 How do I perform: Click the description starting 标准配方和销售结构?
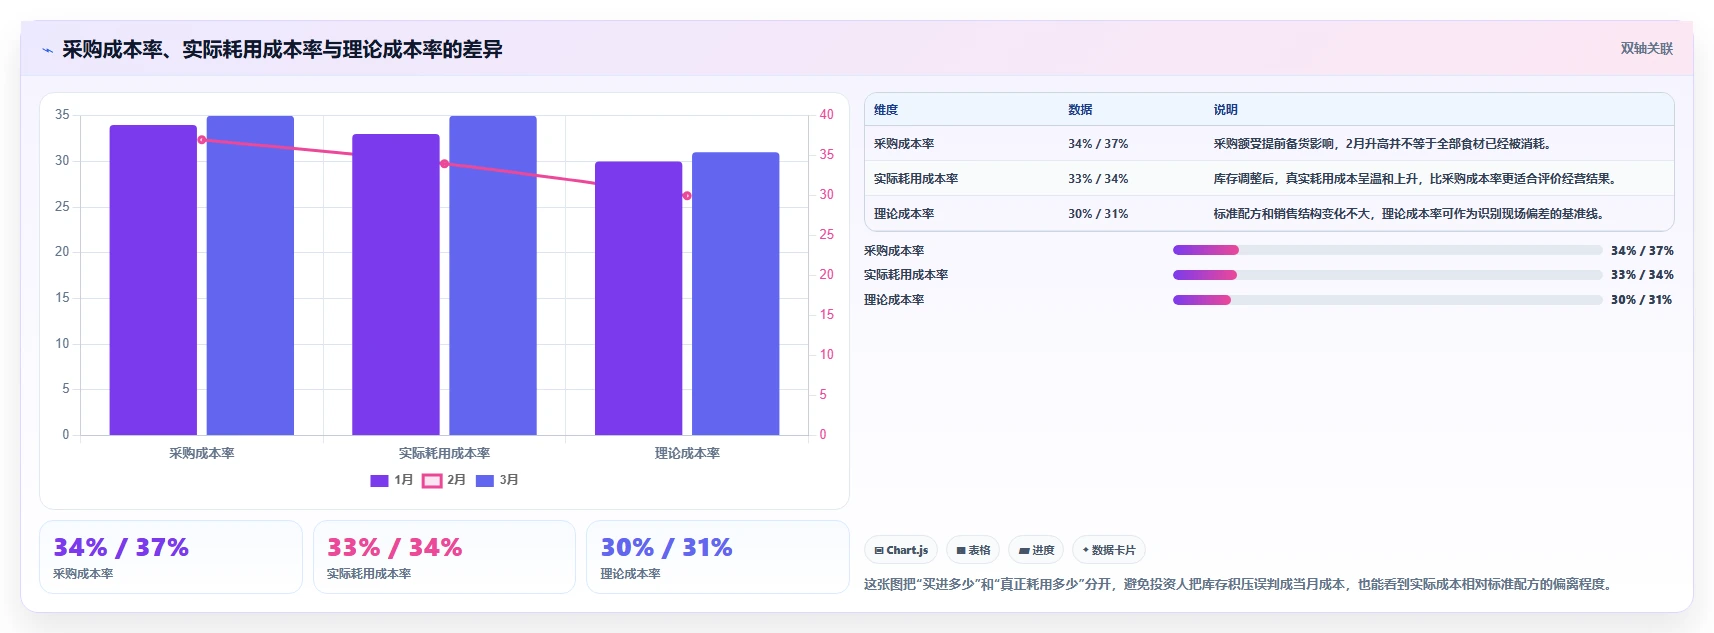coord(1411,214)
